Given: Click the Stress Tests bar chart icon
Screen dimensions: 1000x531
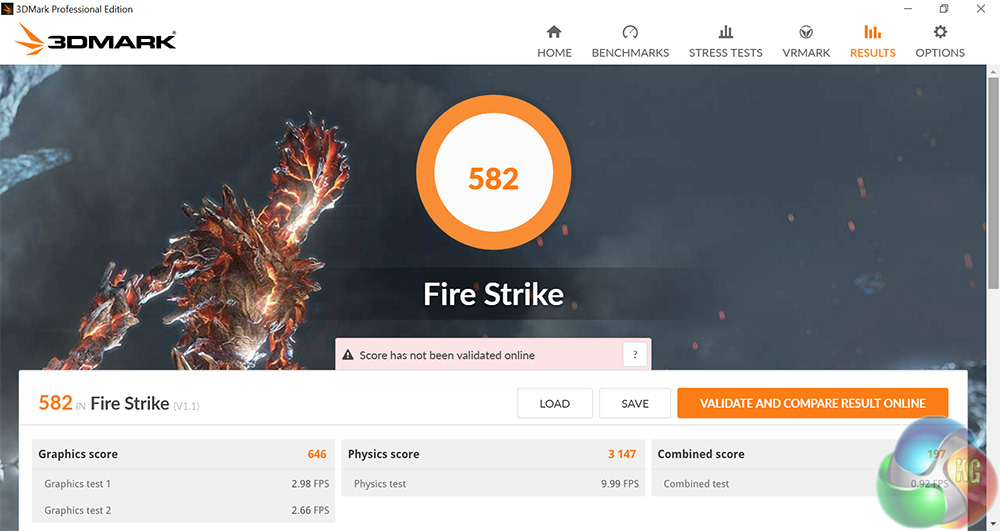Looking at the screenshot, I should pyautogui.click(x=726, y=32).
